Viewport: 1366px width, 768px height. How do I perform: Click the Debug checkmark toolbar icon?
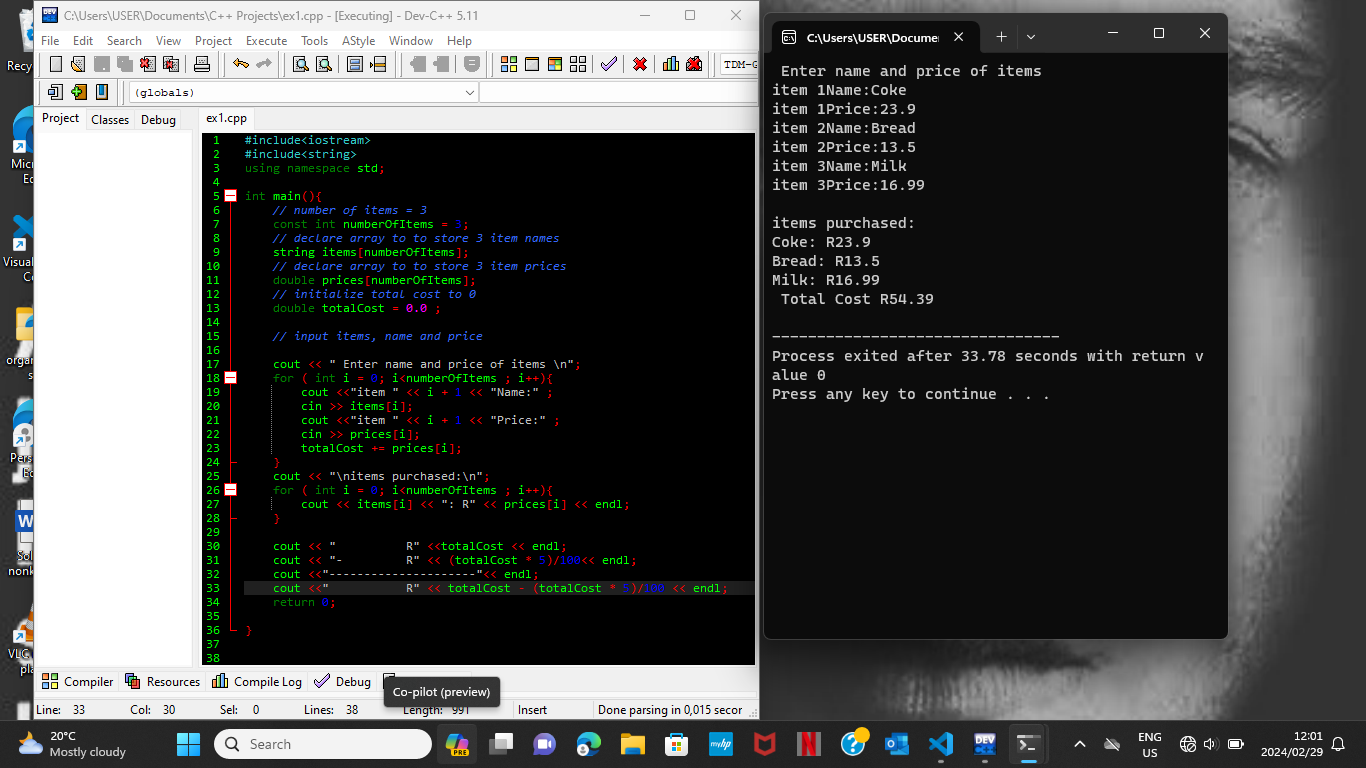(608, 64)
